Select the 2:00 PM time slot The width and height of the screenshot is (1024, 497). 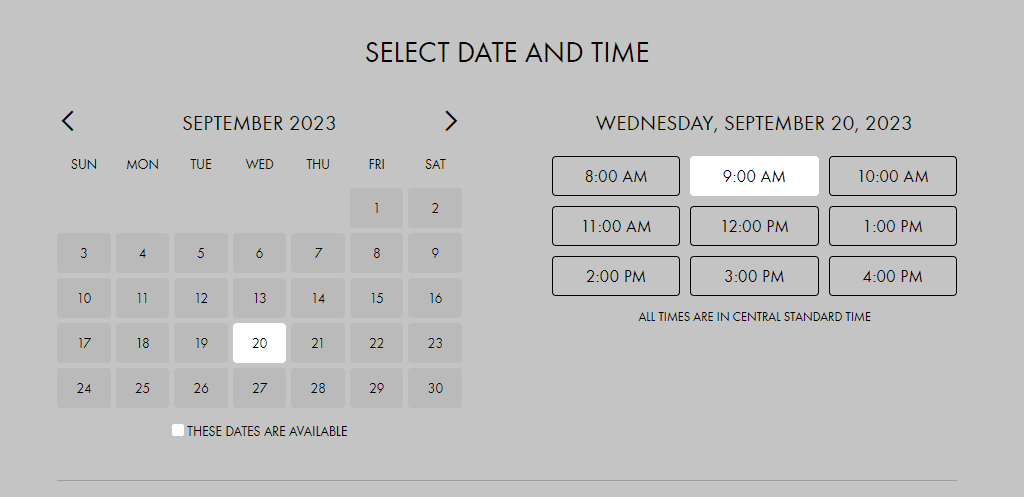coord(616,276)
